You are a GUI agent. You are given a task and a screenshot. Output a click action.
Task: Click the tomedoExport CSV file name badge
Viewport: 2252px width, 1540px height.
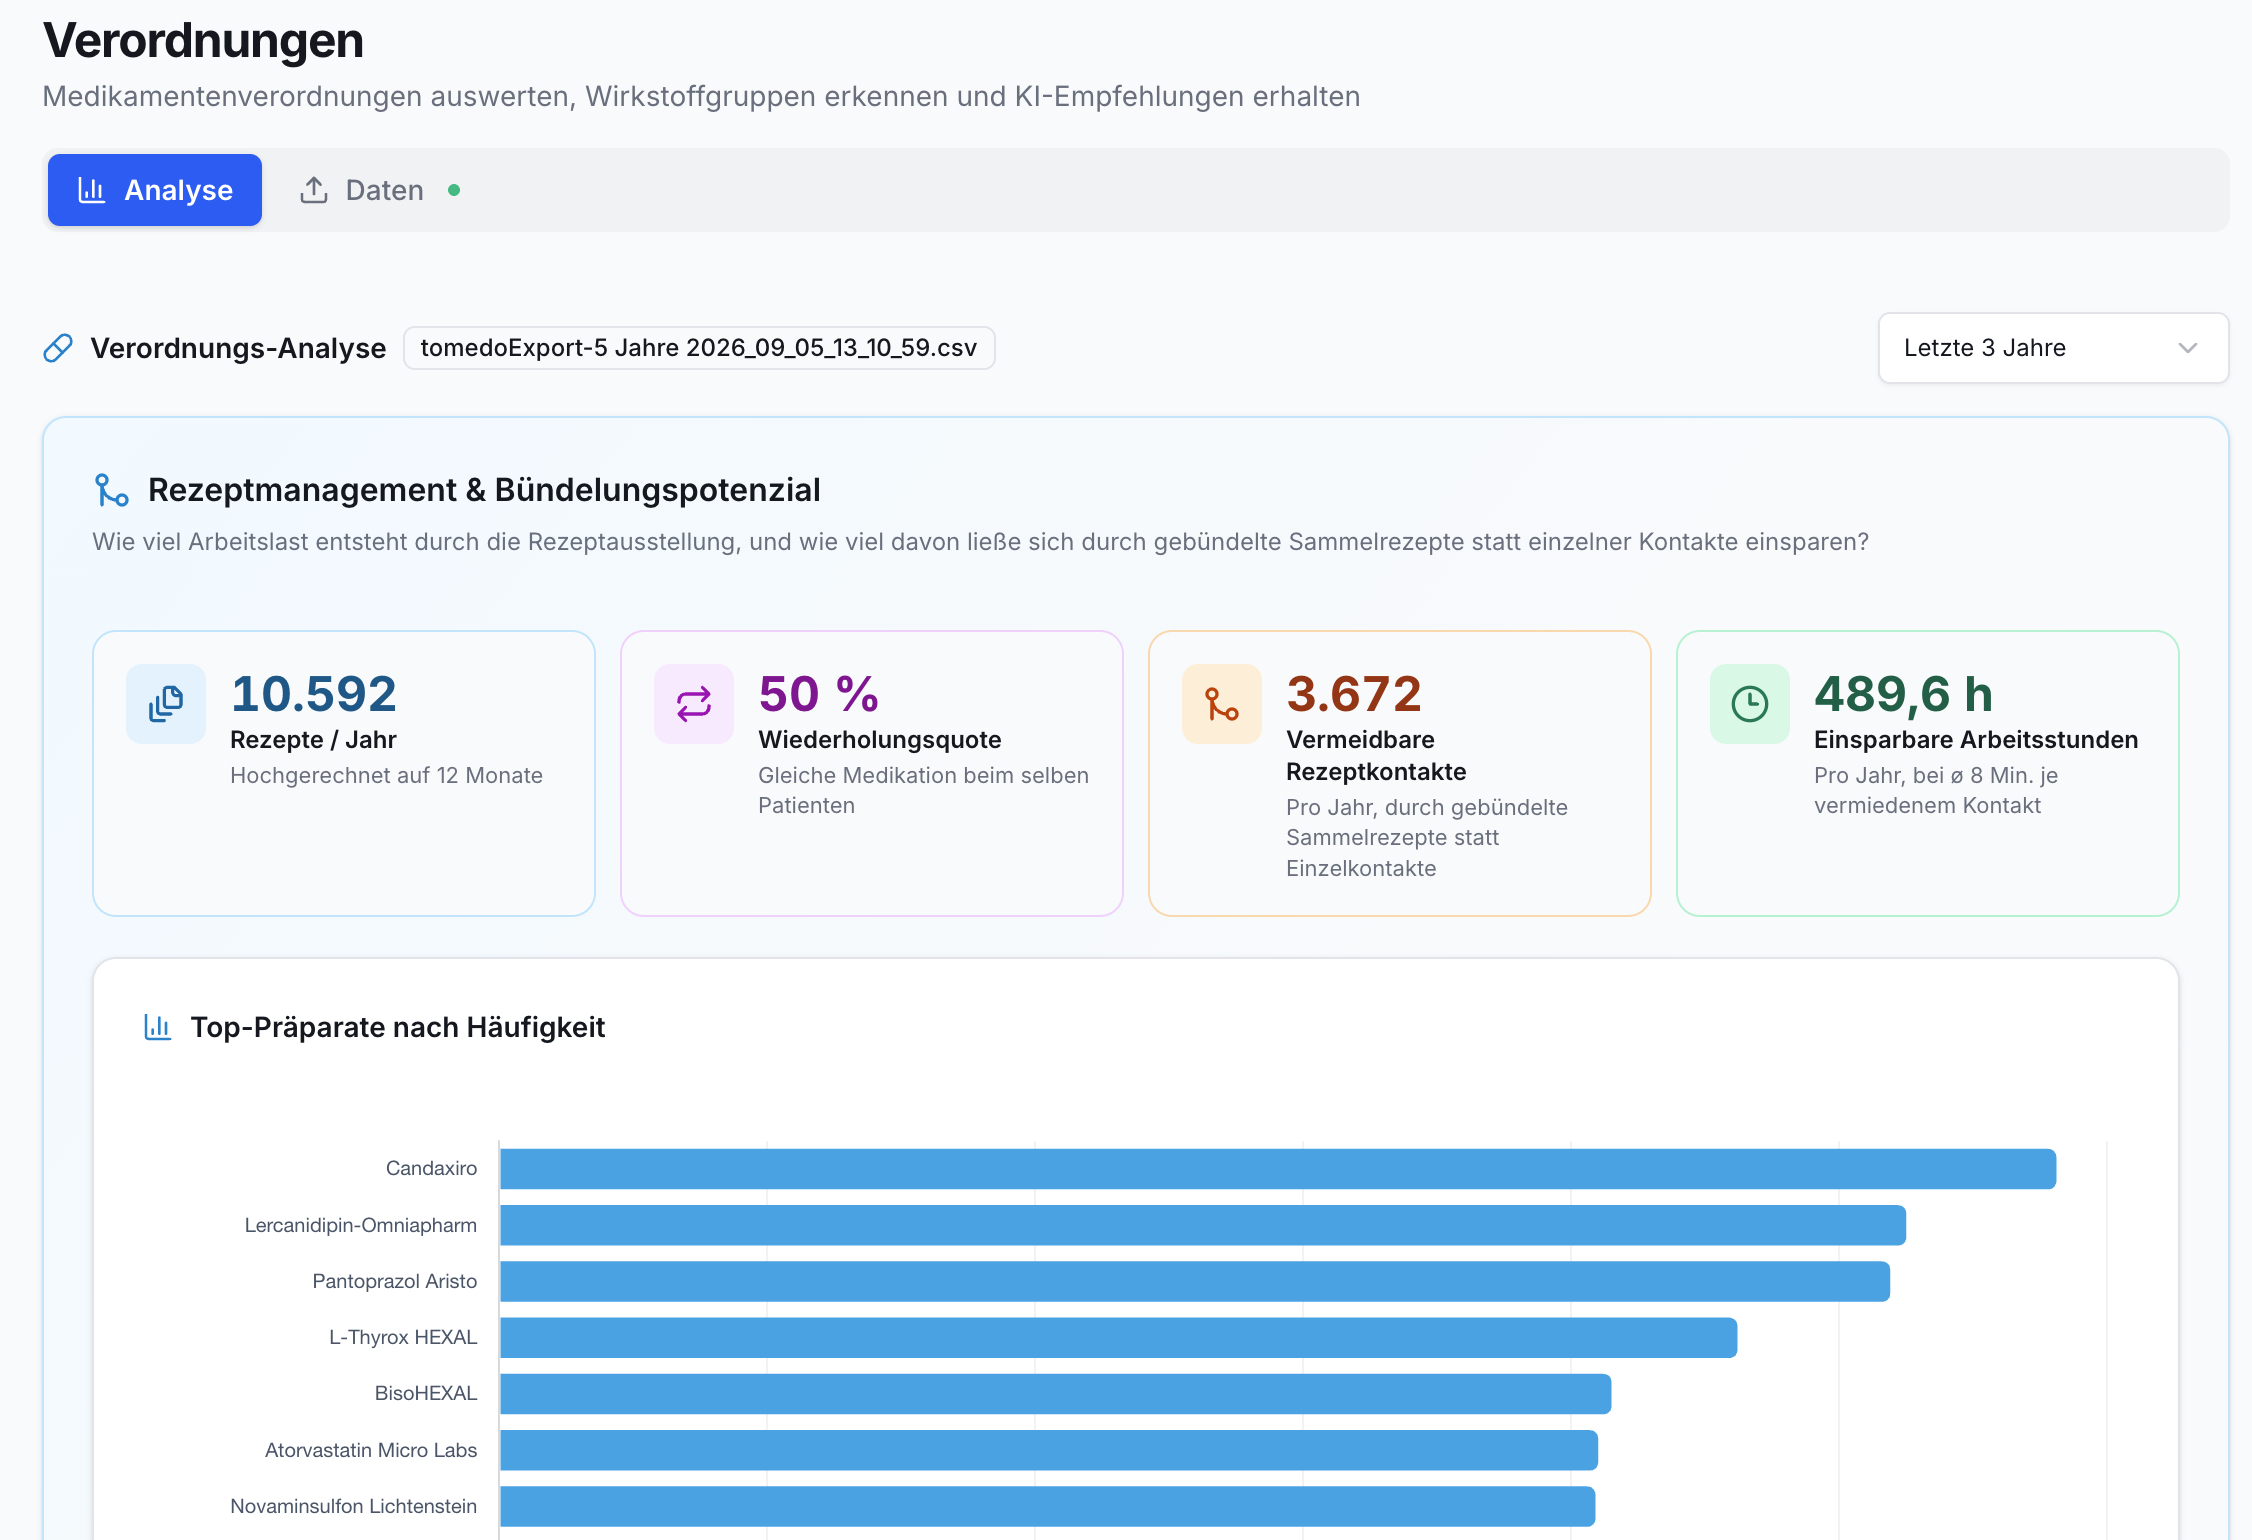699,348
